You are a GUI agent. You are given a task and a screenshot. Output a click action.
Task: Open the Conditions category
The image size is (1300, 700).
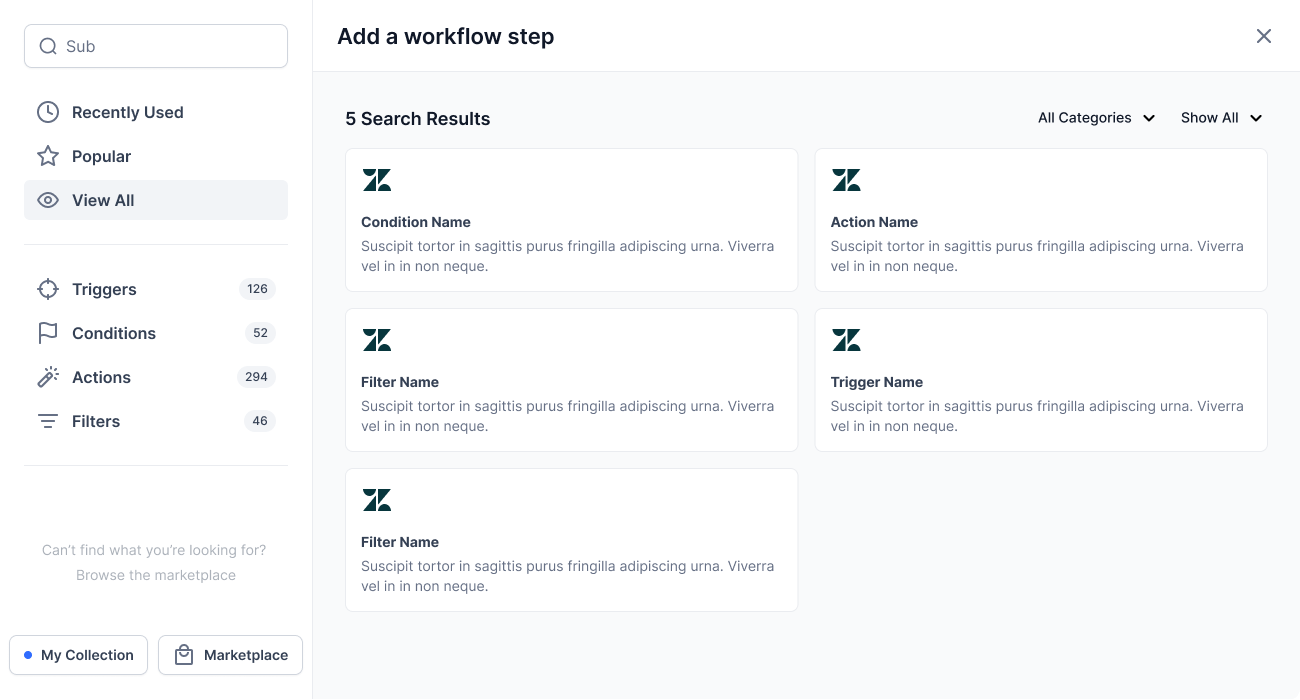pyautogui.click(x=156, y=333)
